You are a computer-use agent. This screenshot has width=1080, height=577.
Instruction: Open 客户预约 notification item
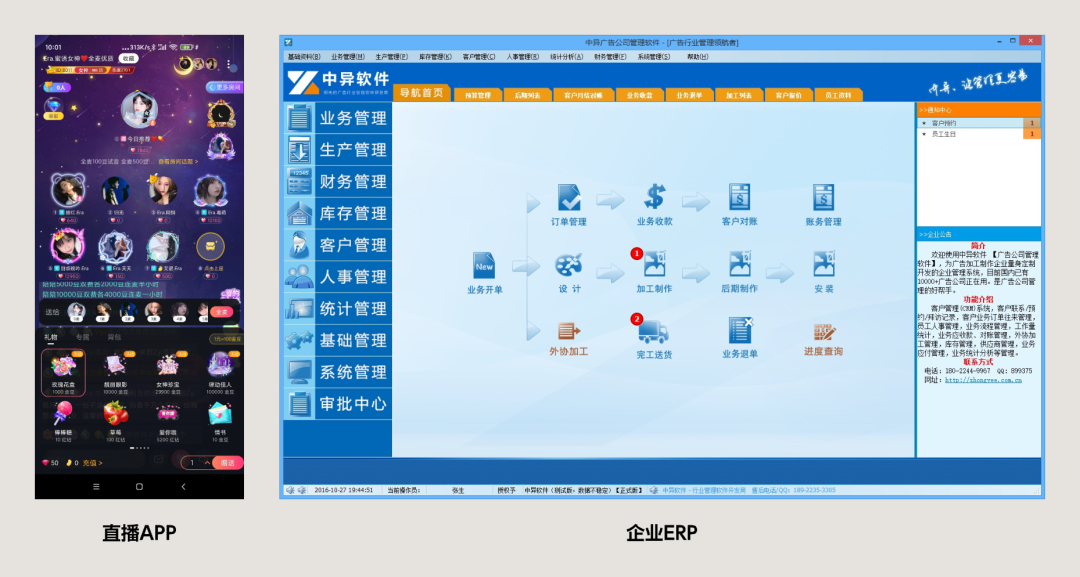[x=944, y=123]
